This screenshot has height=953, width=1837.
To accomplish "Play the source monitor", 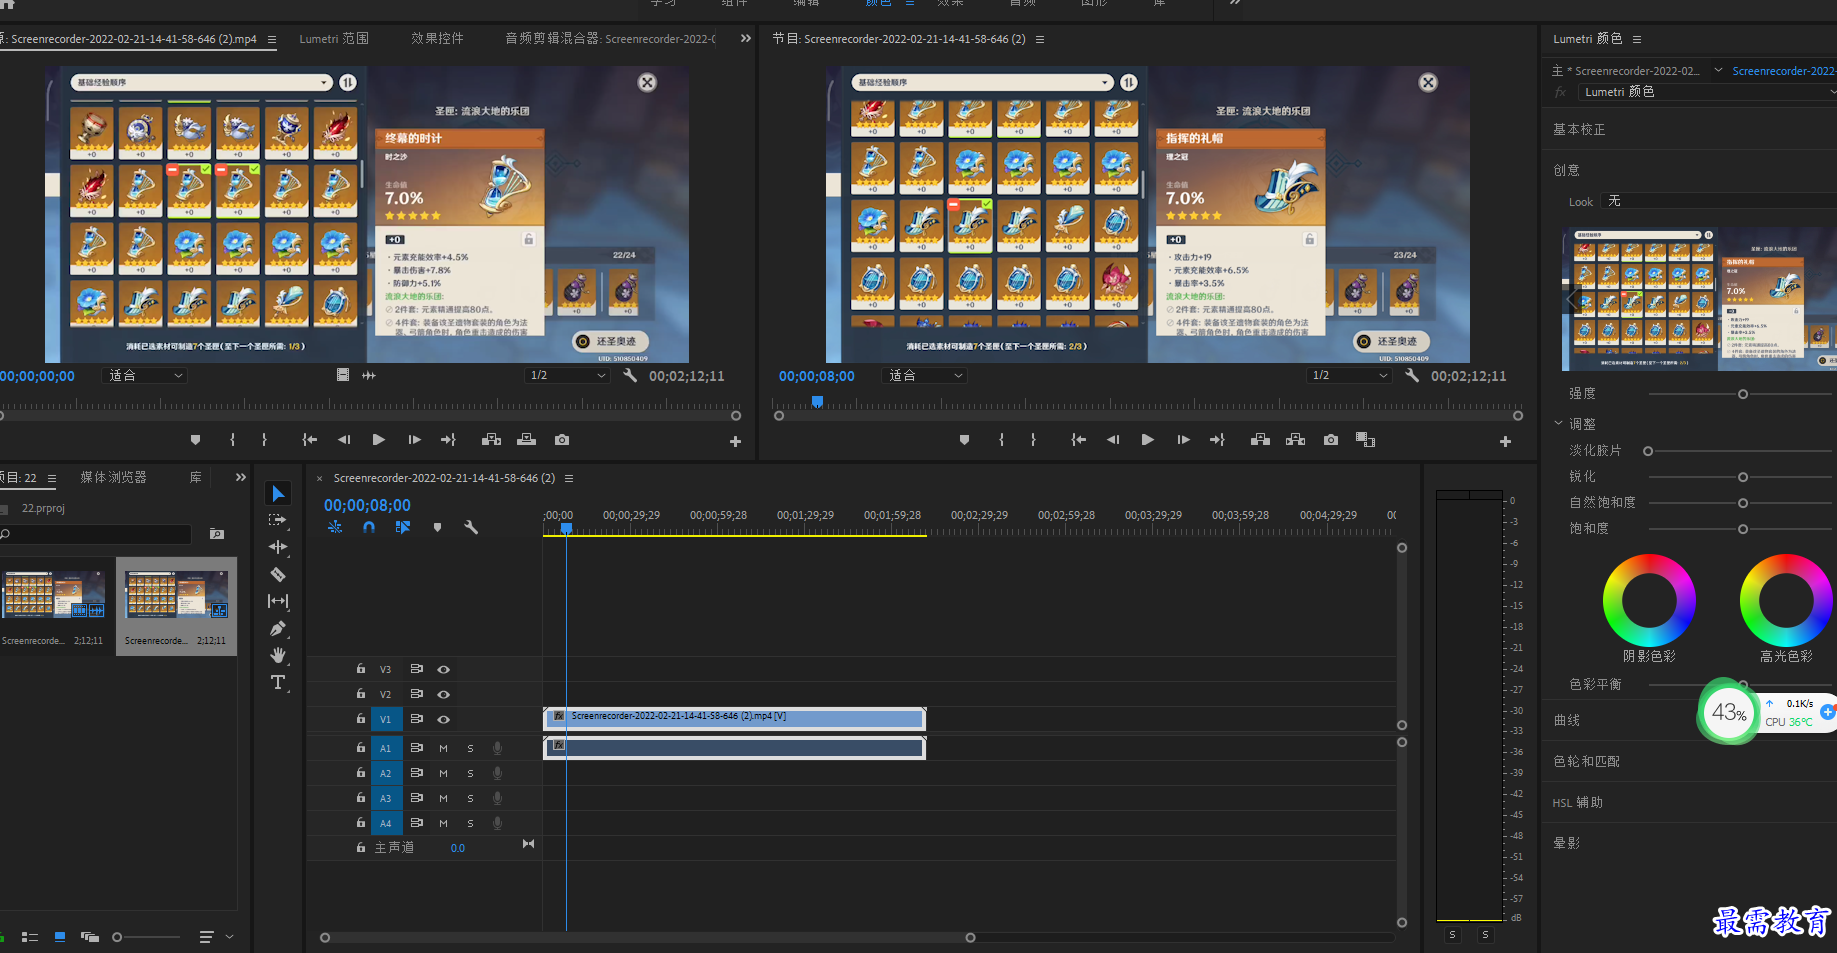I will click(378, 440).
